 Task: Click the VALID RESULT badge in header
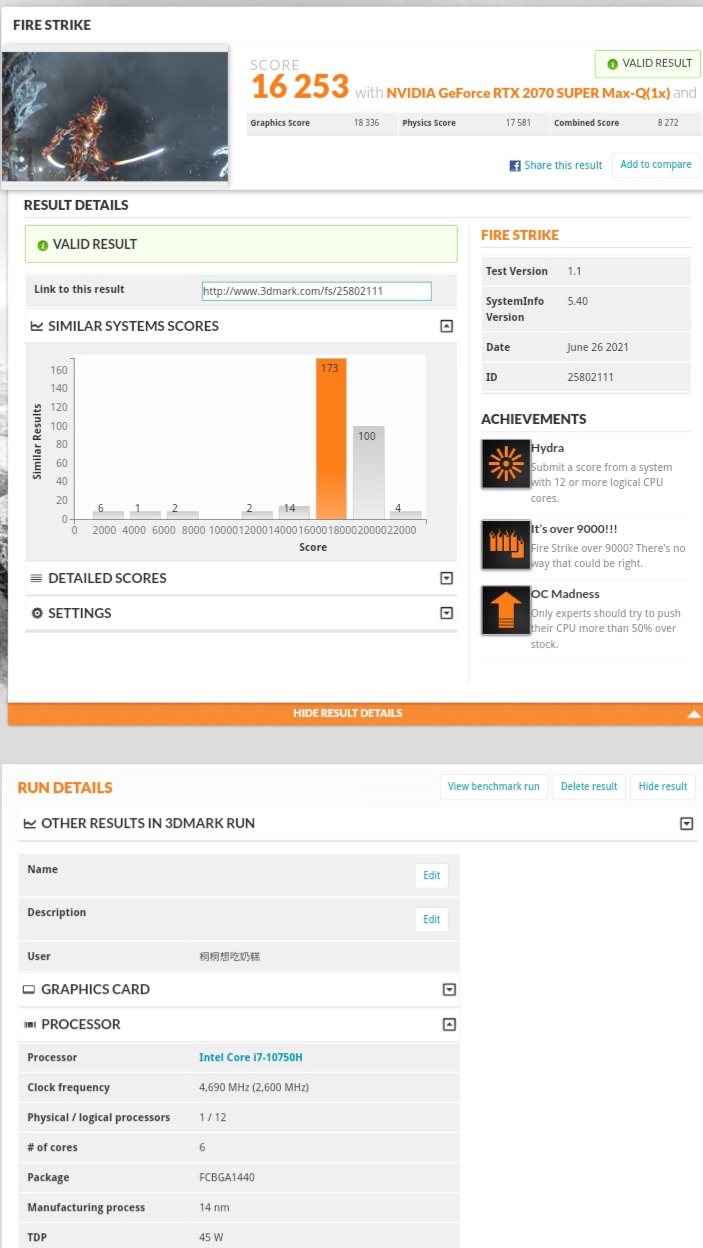point(647,64)
